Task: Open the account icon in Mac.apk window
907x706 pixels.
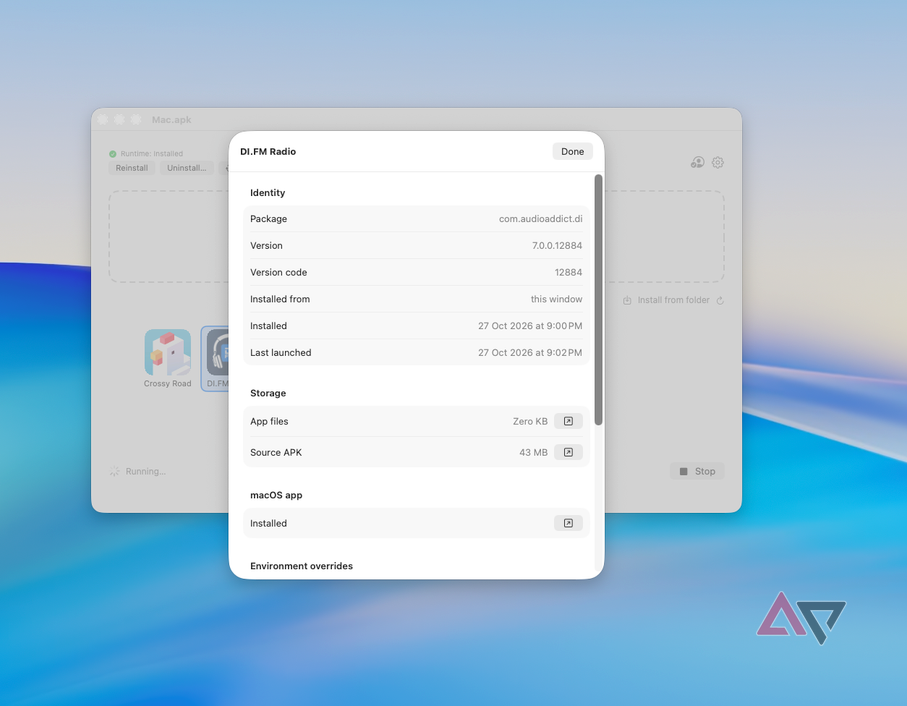Action: click(698, 162)
